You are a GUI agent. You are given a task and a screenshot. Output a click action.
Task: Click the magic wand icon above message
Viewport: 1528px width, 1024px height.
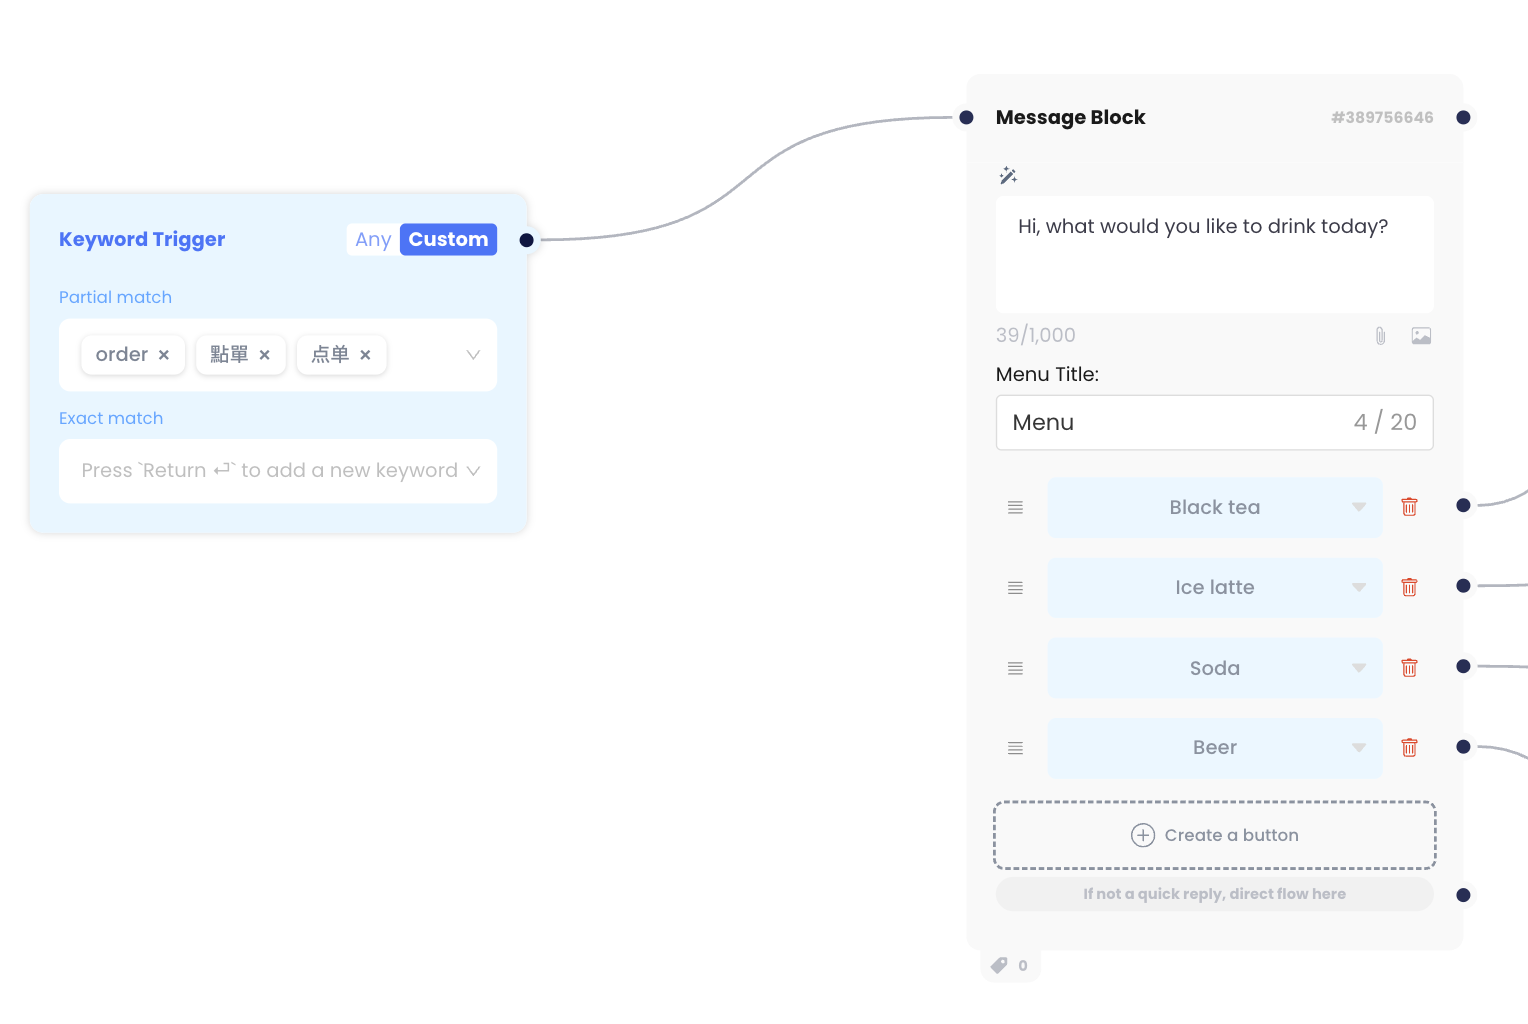pos(1008,176)
